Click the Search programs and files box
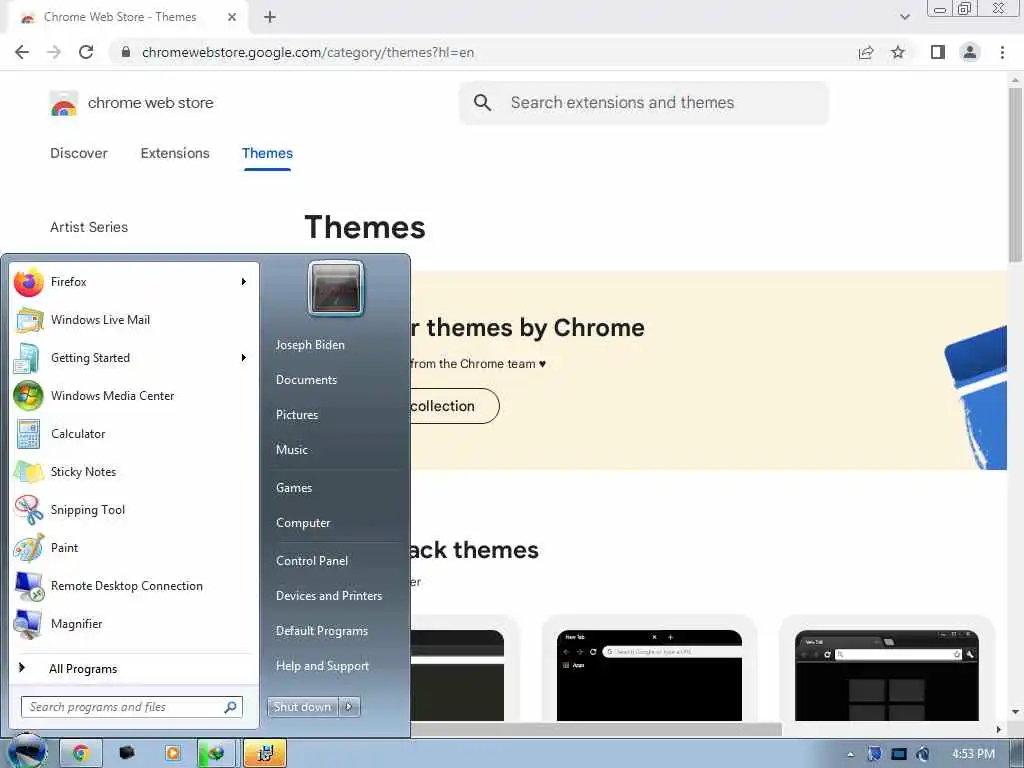 click(132, 707)
